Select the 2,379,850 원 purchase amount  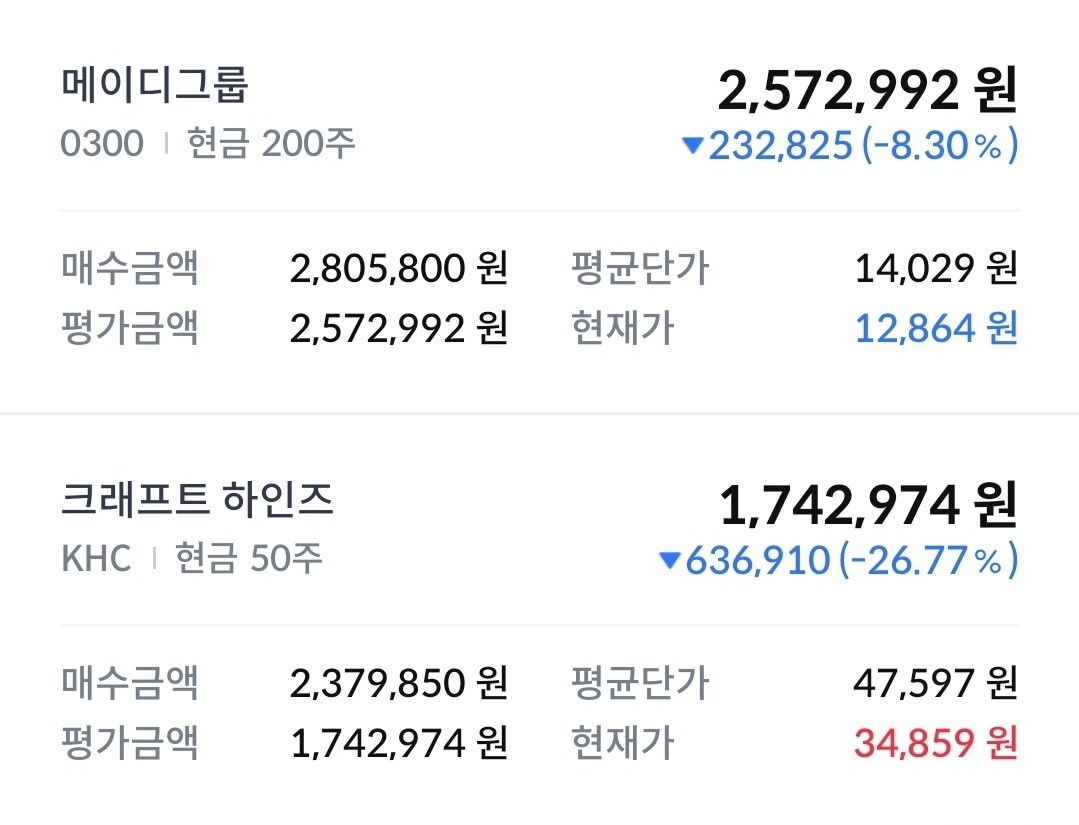coord(399,683)
